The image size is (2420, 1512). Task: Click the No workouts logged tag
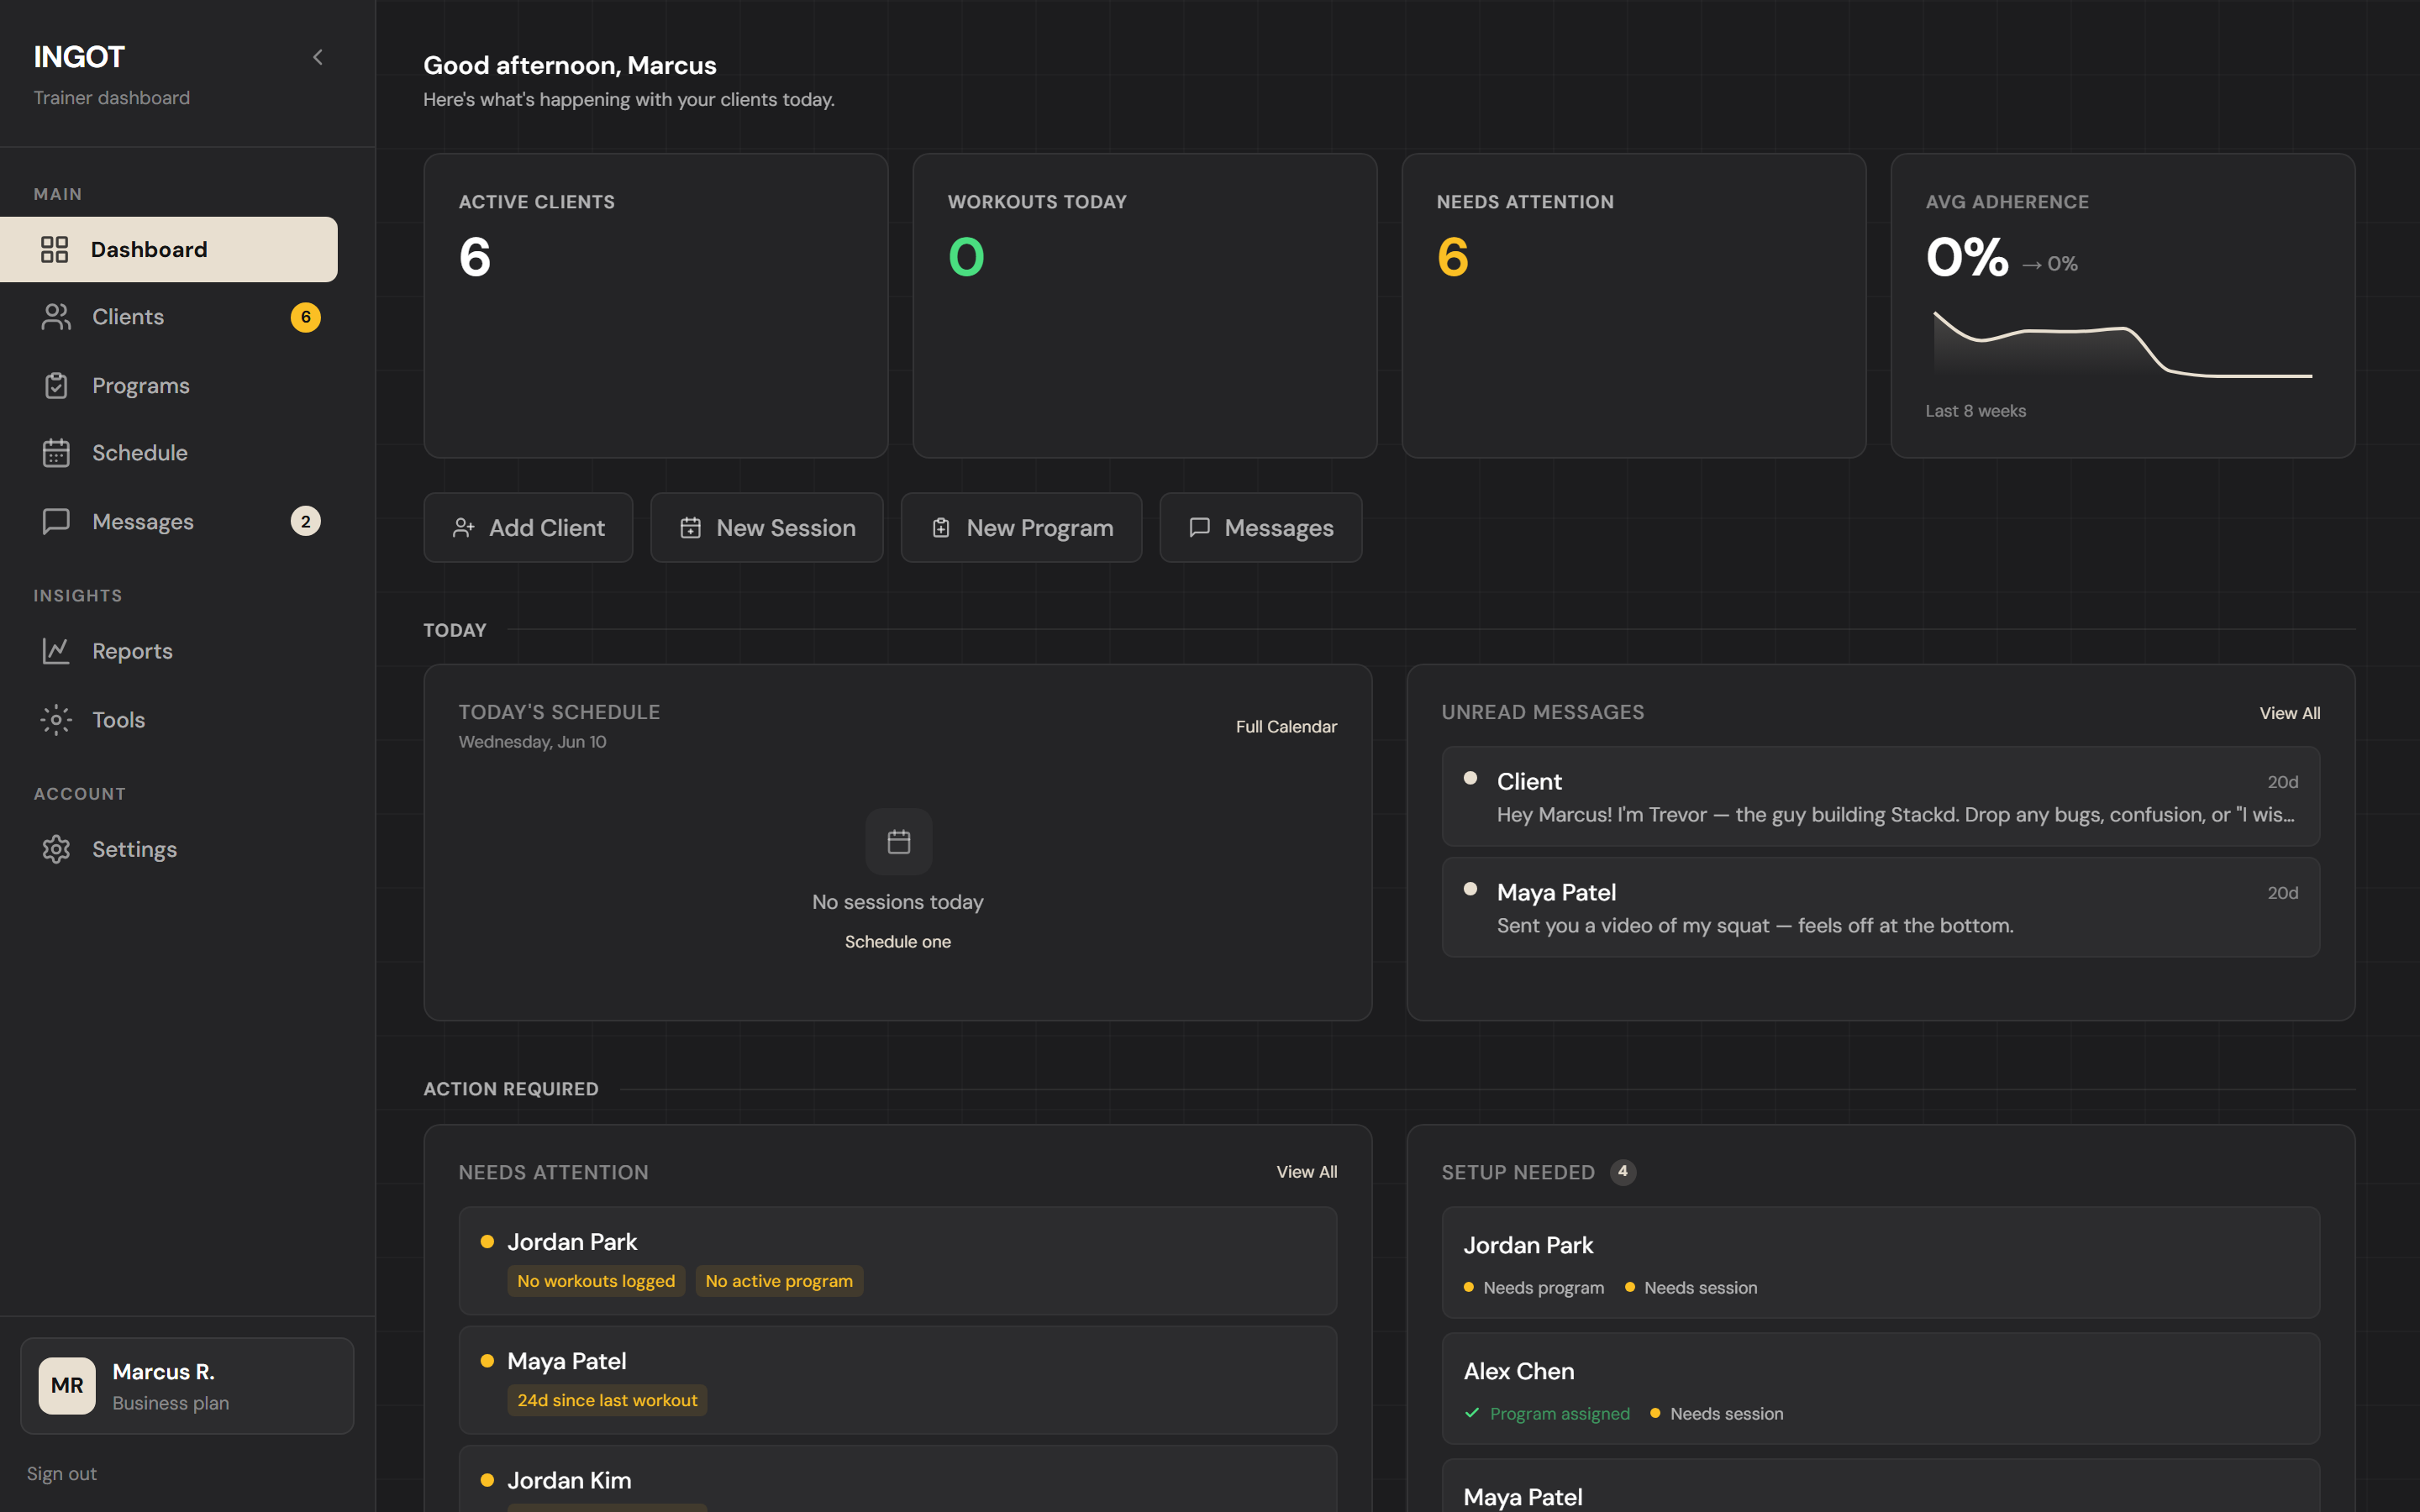click(596, 1281)
